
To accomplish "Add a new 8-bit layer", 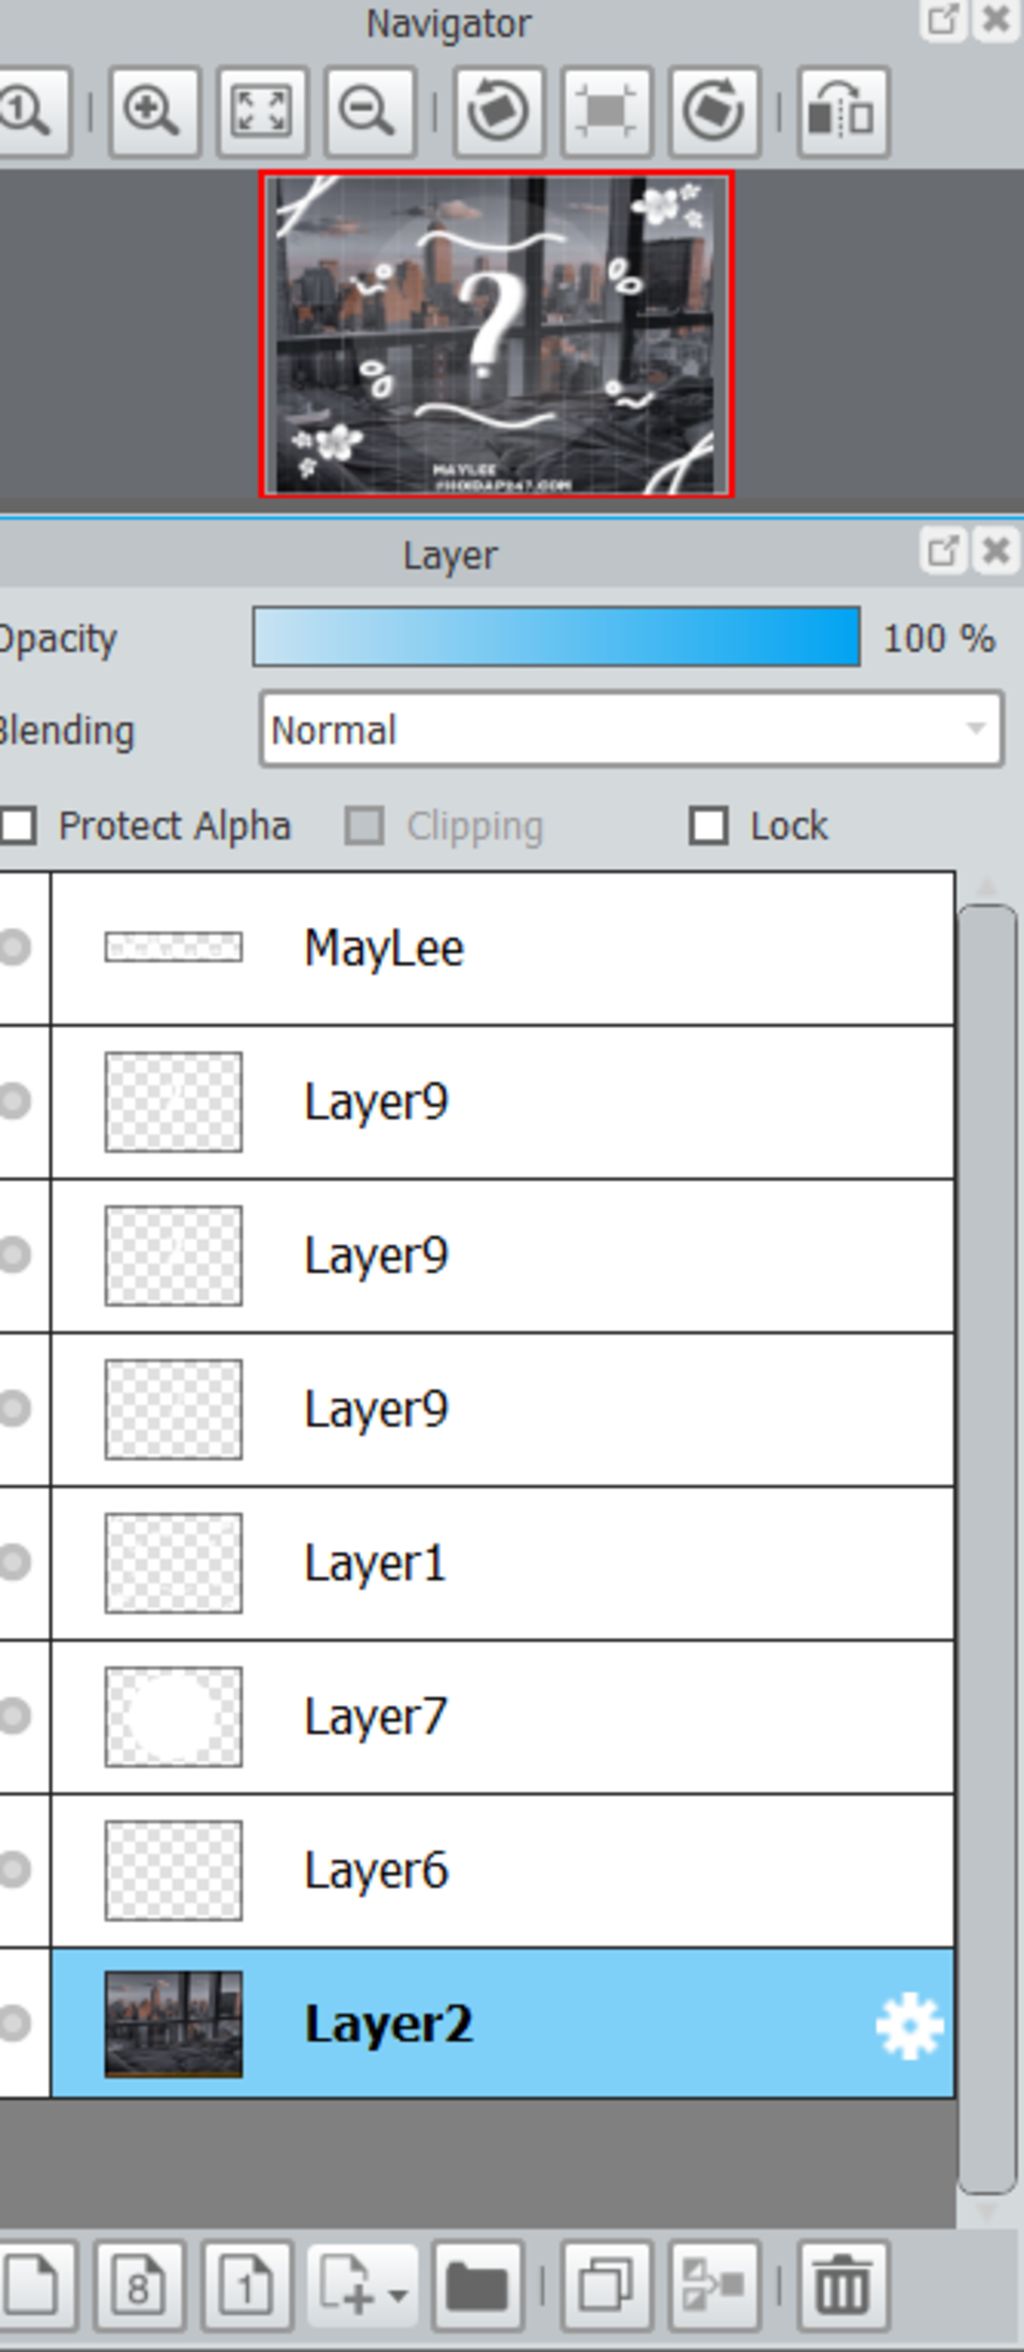I will [139, 2285].
